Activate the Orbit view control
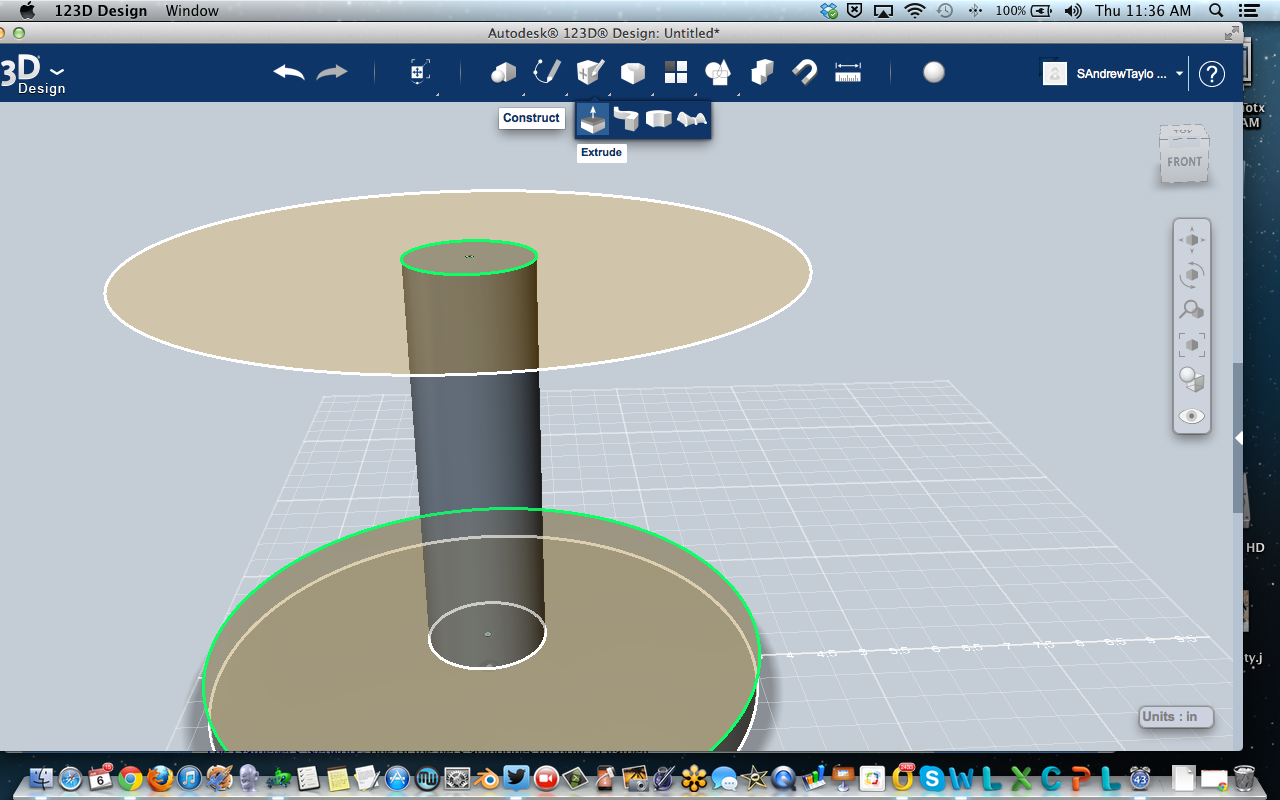Screen dimensions: 1280x800 coord(1191,275)
